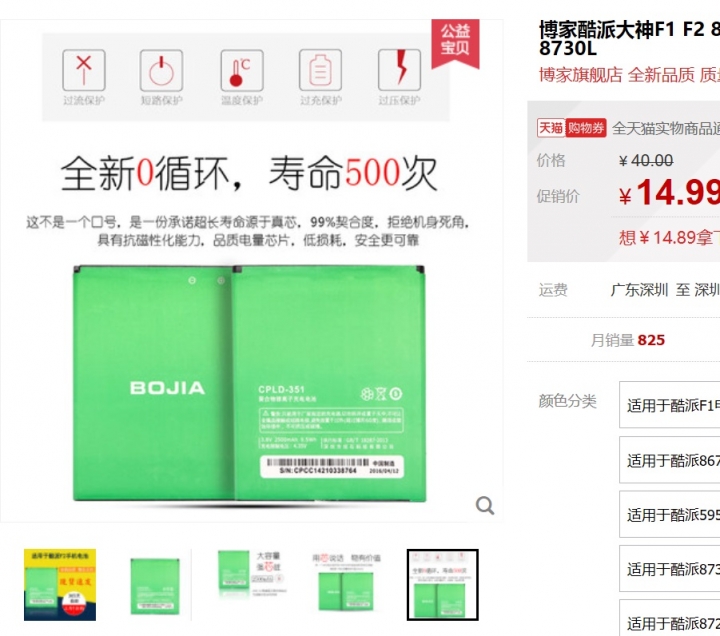Click the magnifier zoom icon on product image
The image size is (720, 636).
coord(485,506)
